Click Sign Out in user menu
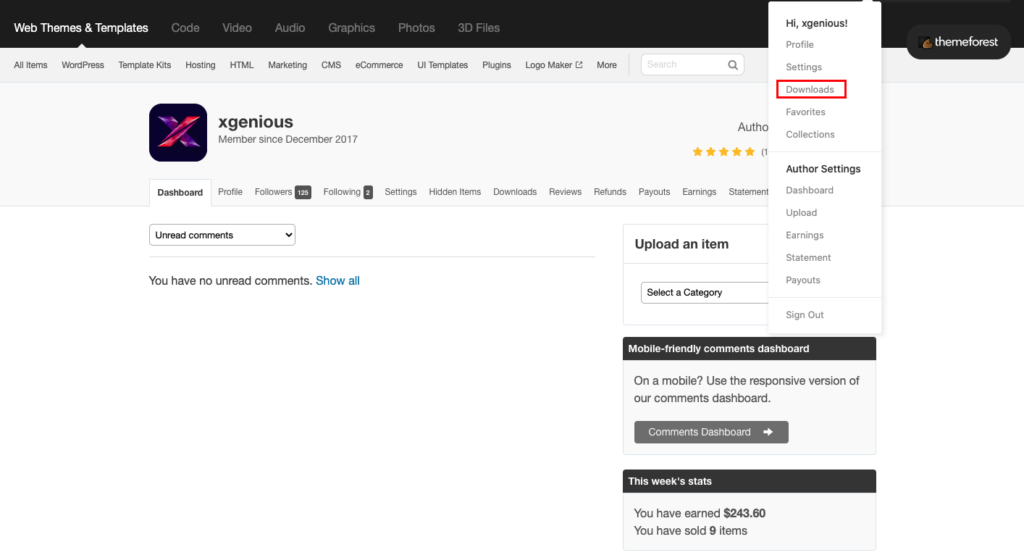Viewport: 1024px width, 555px height. click(805, 315)
